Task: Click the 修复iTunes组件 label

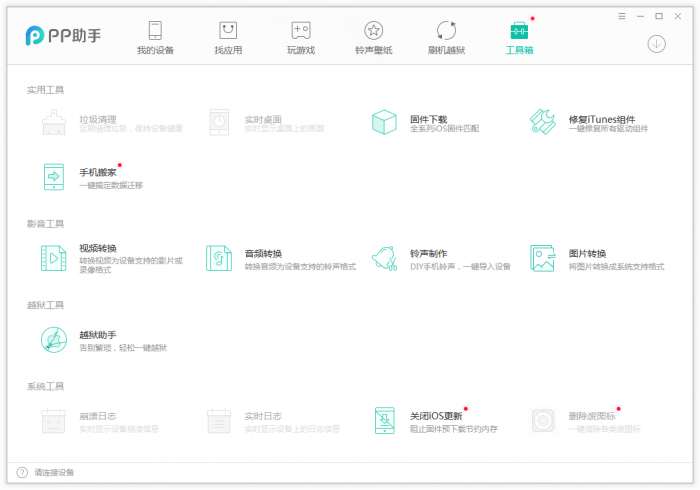Action: (601, 119)
